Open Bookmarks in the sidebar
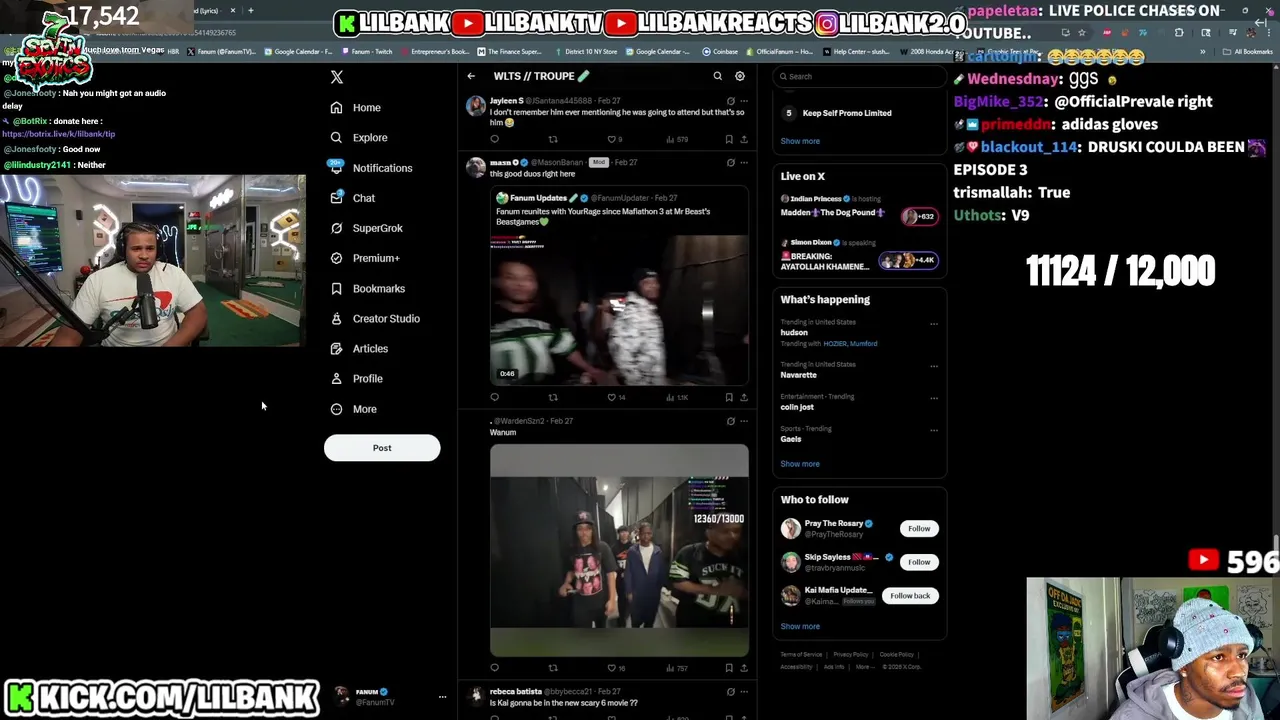The image size is (1280, 720). point(368,289)
